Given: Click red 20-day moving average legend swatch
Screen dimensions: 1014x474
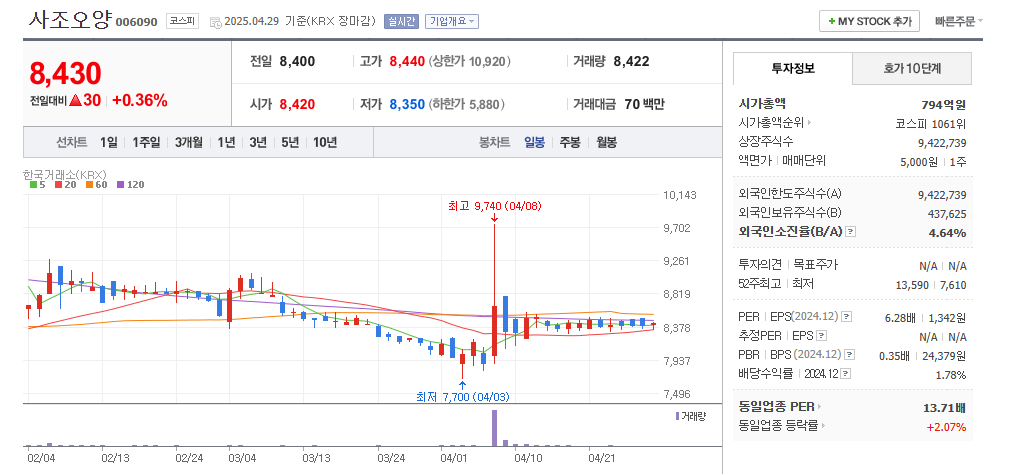Looking at the screenshot, I should [x=58, y=185].
